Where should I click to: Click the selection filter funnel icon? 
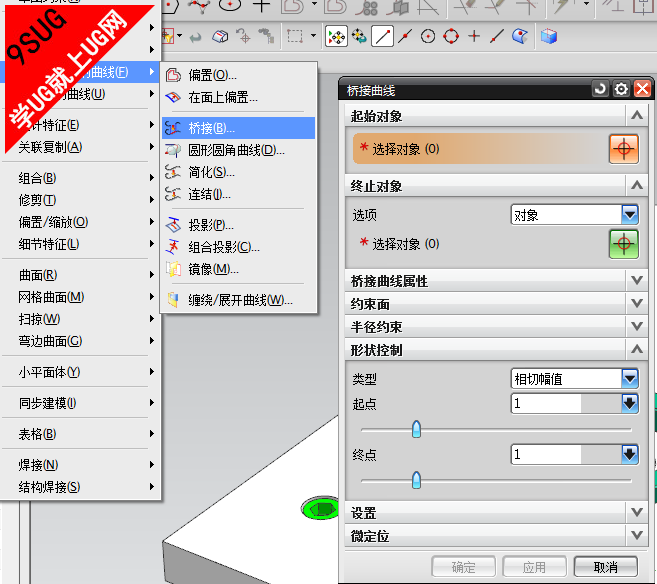click(x=168, y=36)
